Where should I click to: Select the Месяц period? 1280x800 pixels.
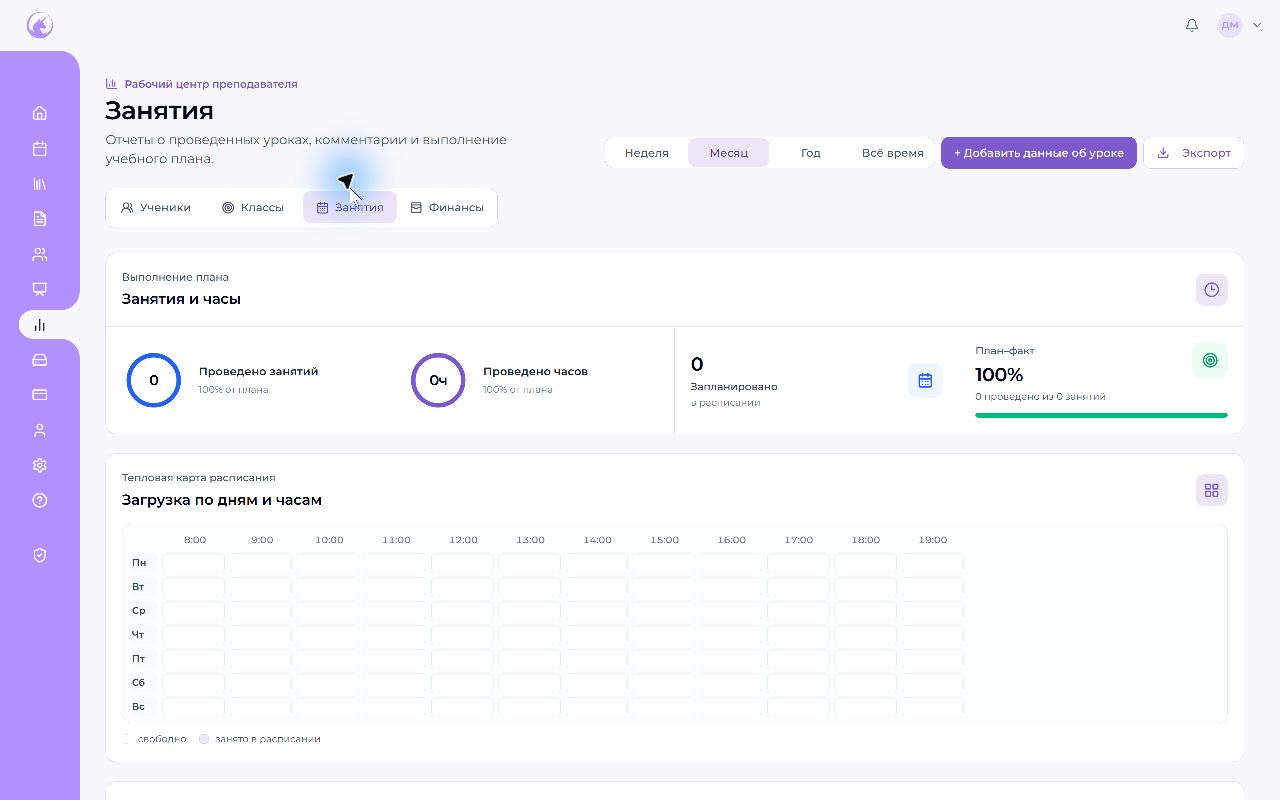(x=729, y=153)
